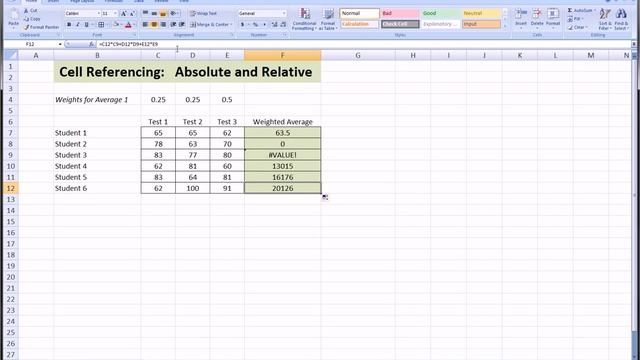Open the Find & Select menu
Screen dimensions: 640x360
pyautogui.click(x=621, y=19)
